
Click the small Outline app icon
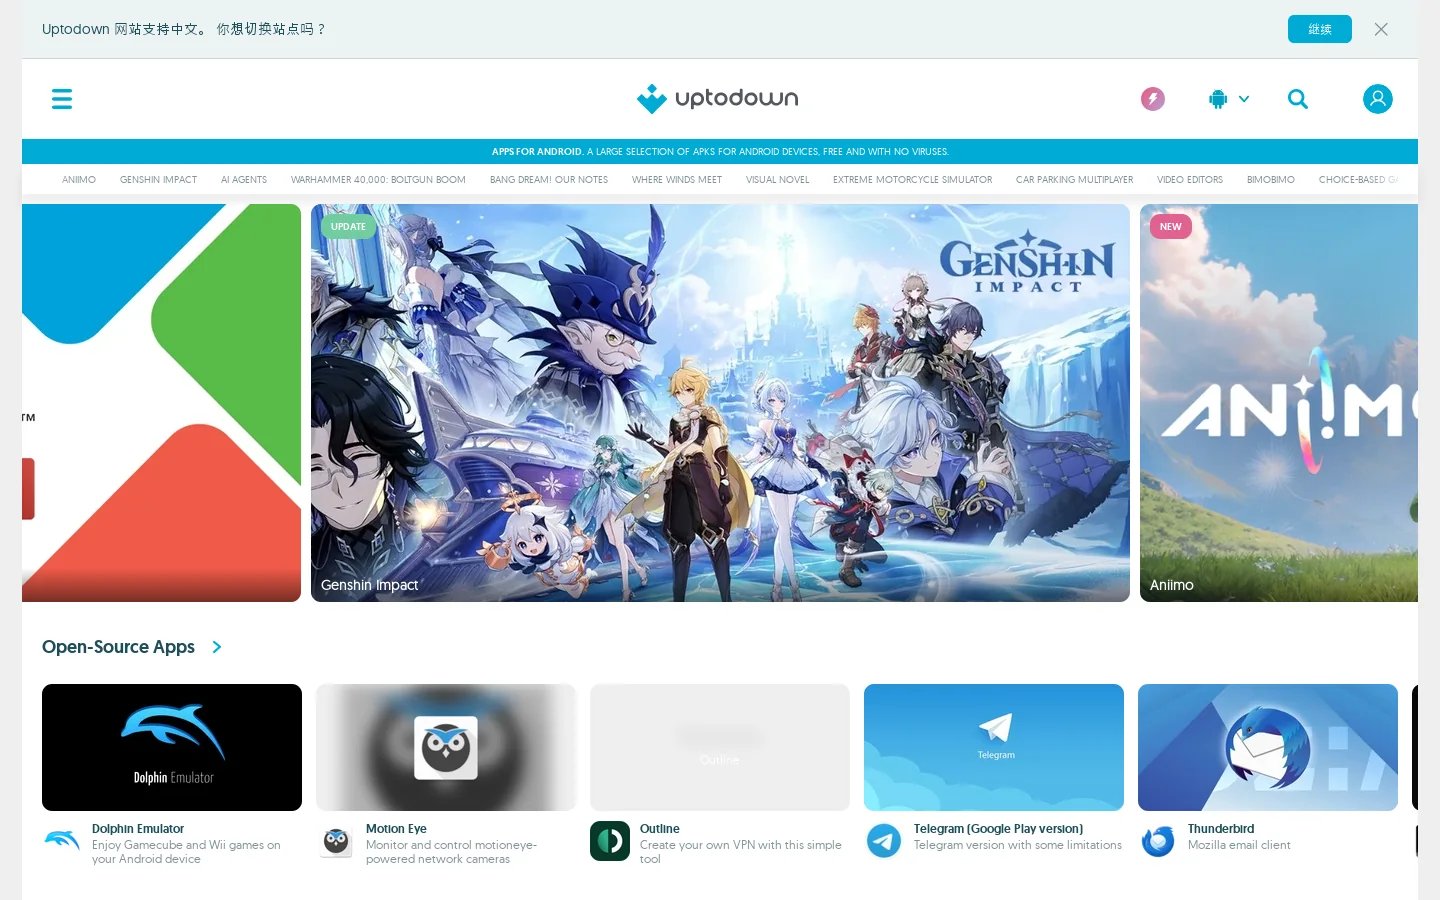pos(610,841)
